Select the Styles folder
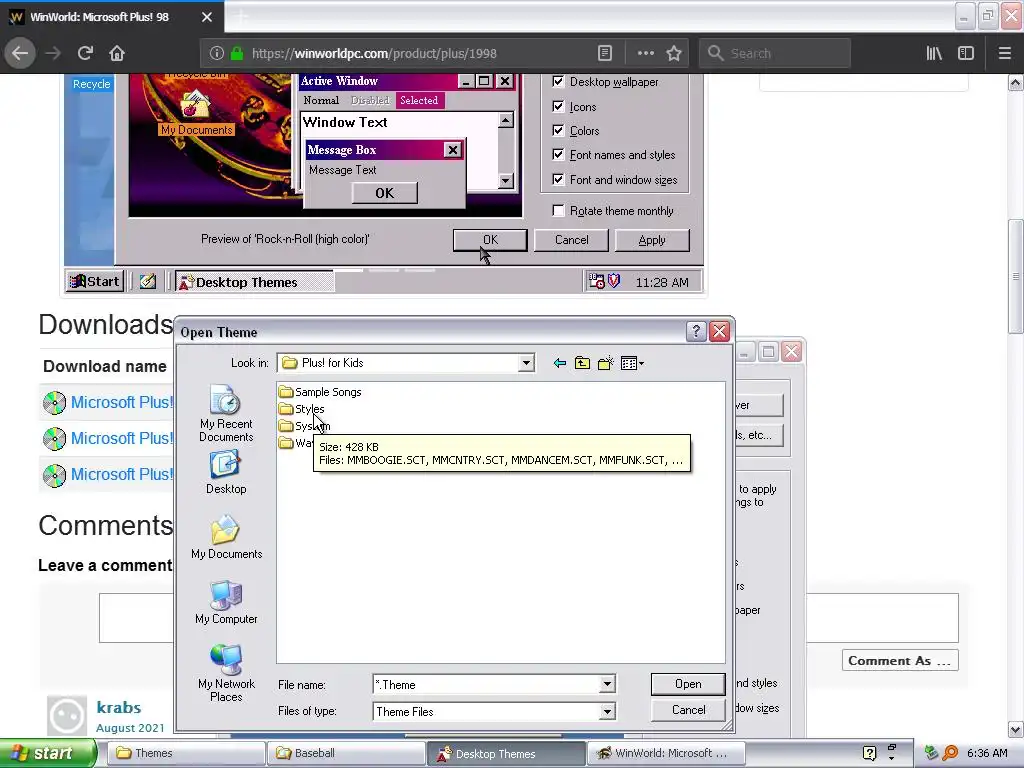This screenshot has width=1024, height=768. (302, 409)
